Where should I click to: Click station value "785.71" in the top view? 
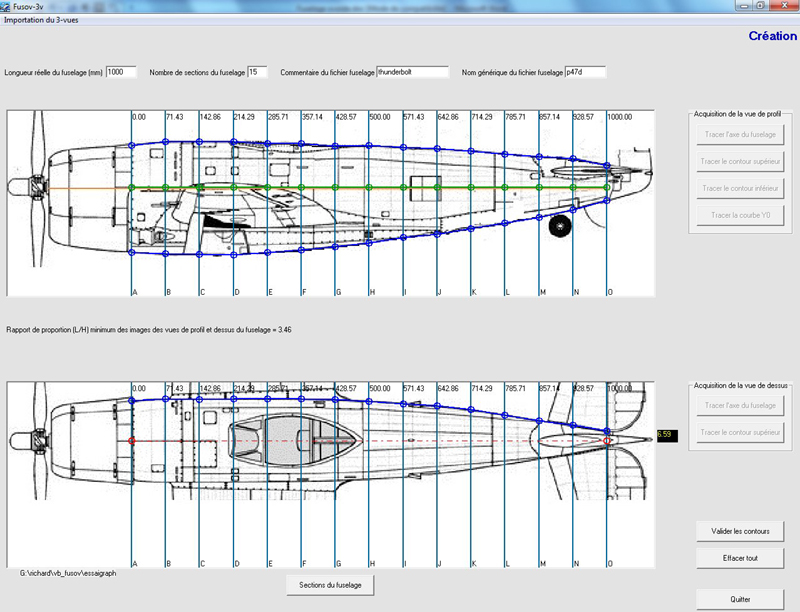[x=516, y=388]
